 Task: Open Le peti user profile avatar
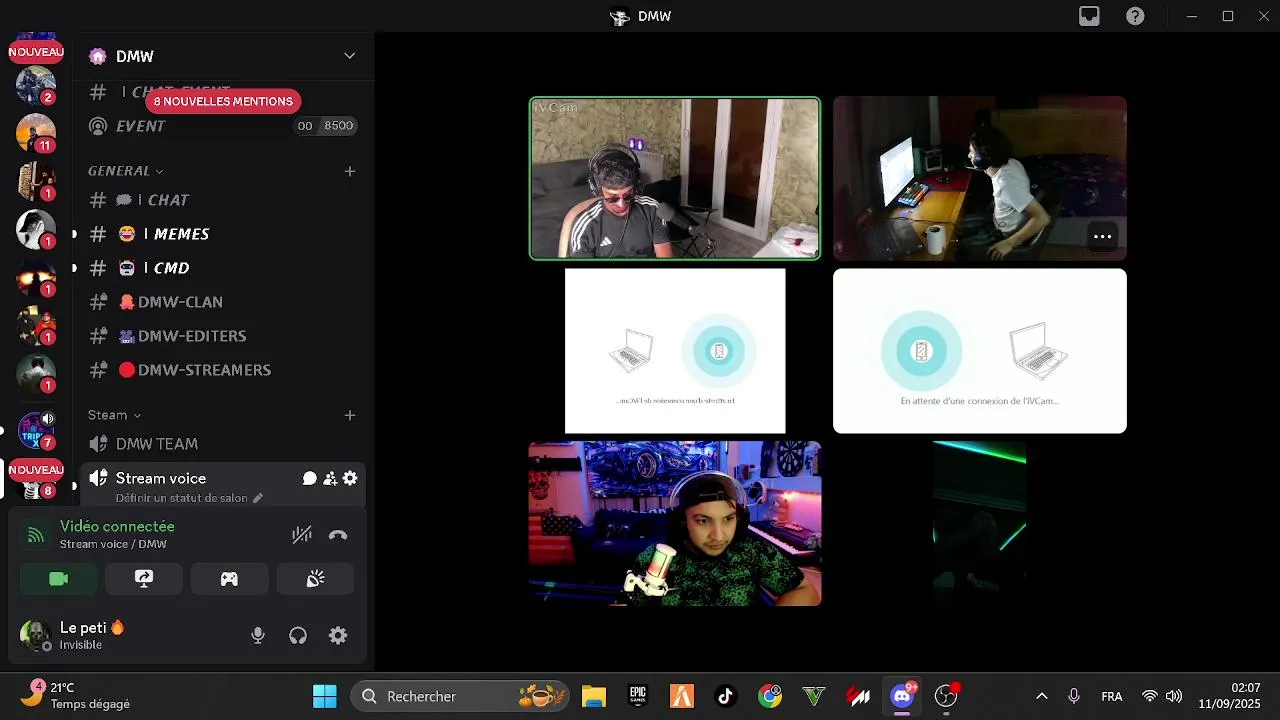pos(35,635)
